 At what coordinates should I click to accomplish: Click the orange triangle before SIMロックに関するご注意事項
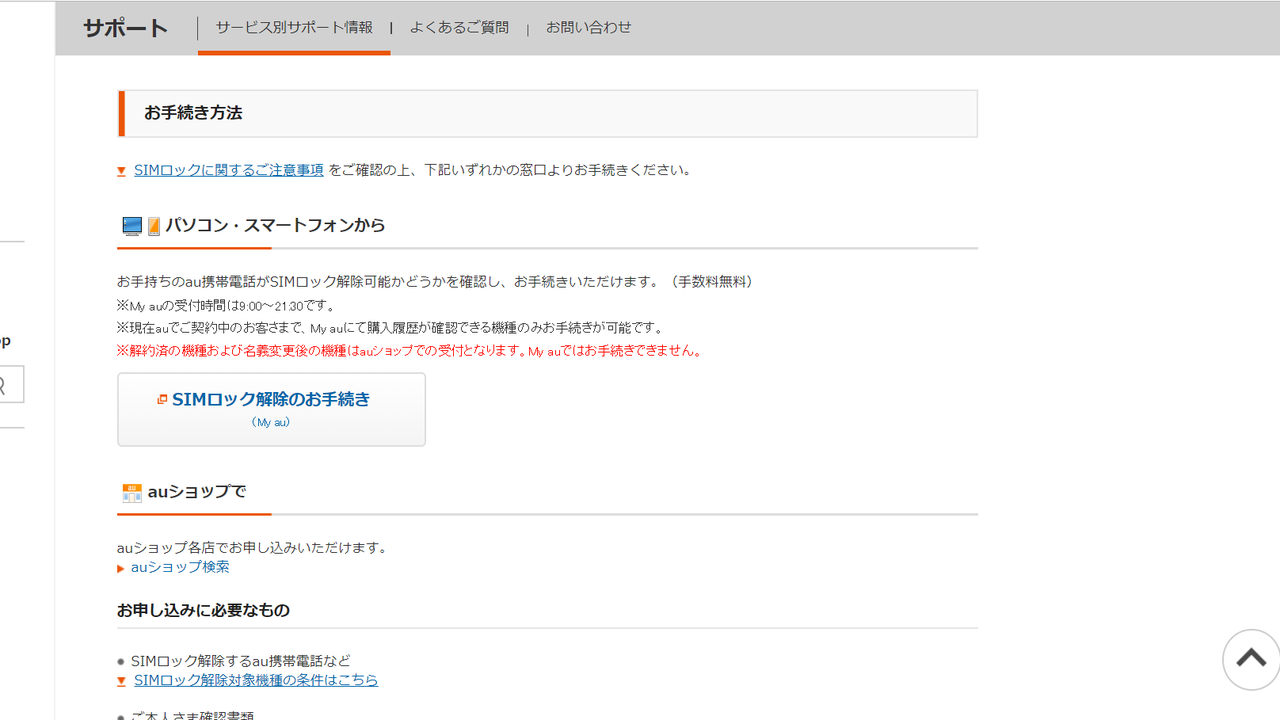[121, 171]
